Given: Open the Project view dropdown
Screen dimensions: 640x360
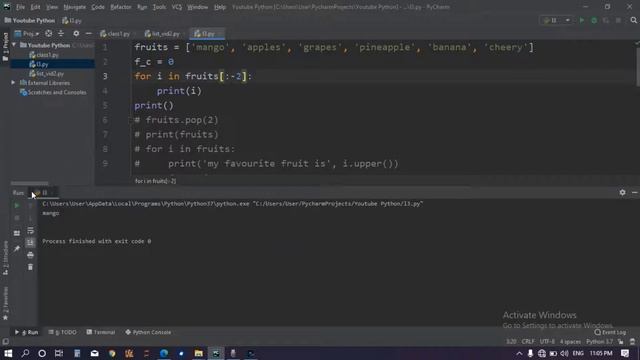Looking at the screenshot, I should (x=27, y=33).
